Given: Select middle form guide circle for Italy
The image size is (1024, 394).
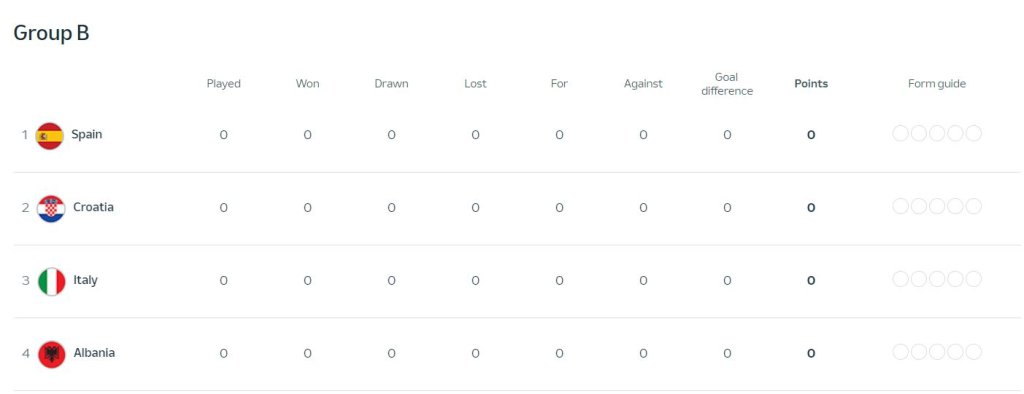Looking at the screenshot, I should [x=937, y=280].
